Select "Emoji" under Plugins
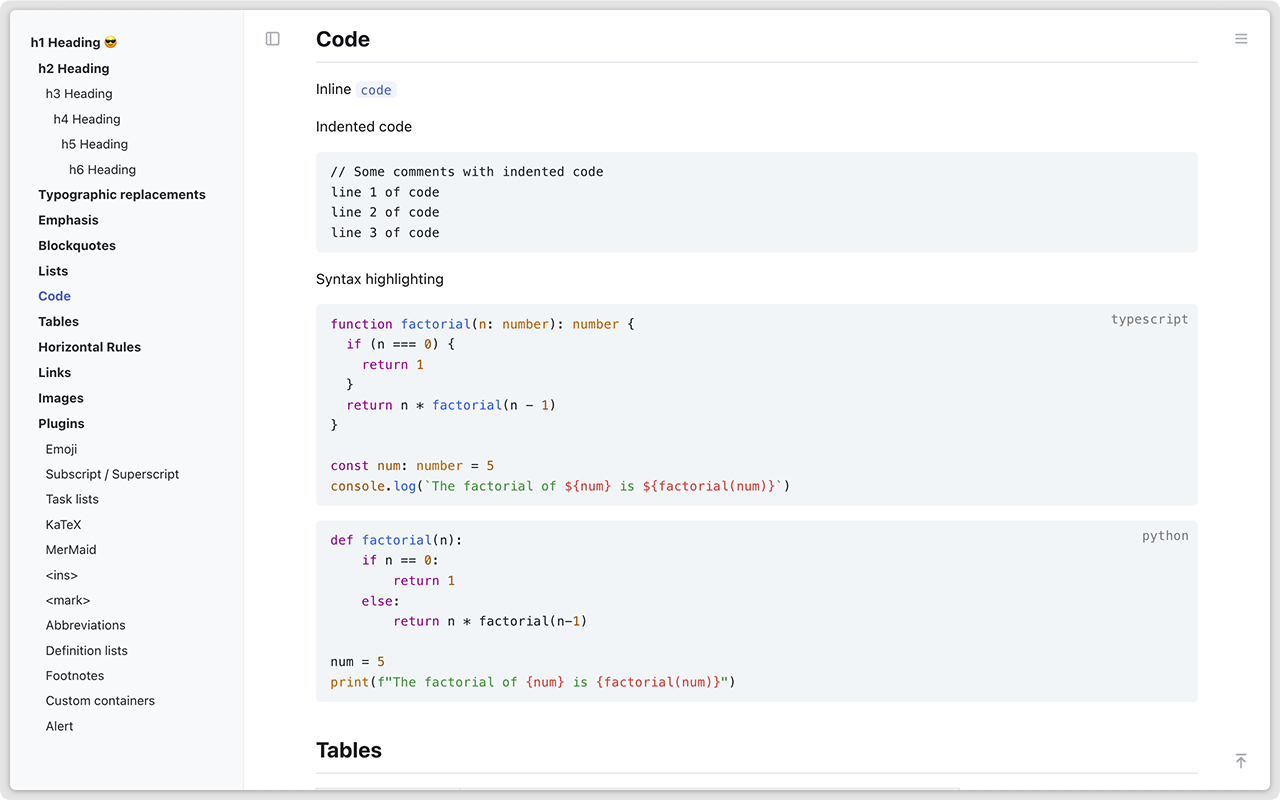The image size is (1280, 800). pos(61,449)
